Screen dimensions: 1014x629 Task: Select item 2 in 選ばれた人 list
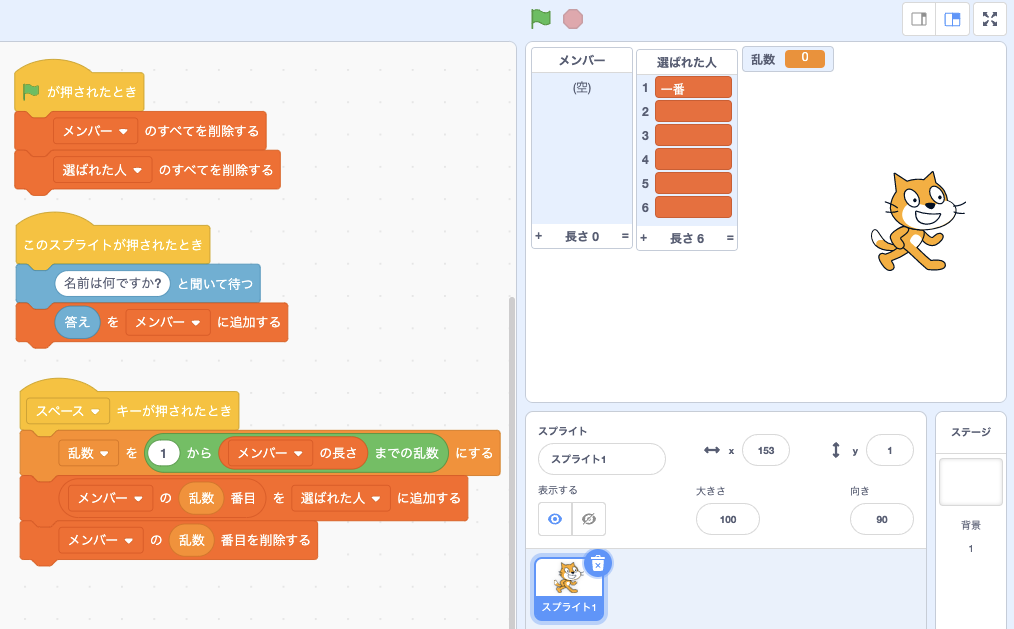693,111
